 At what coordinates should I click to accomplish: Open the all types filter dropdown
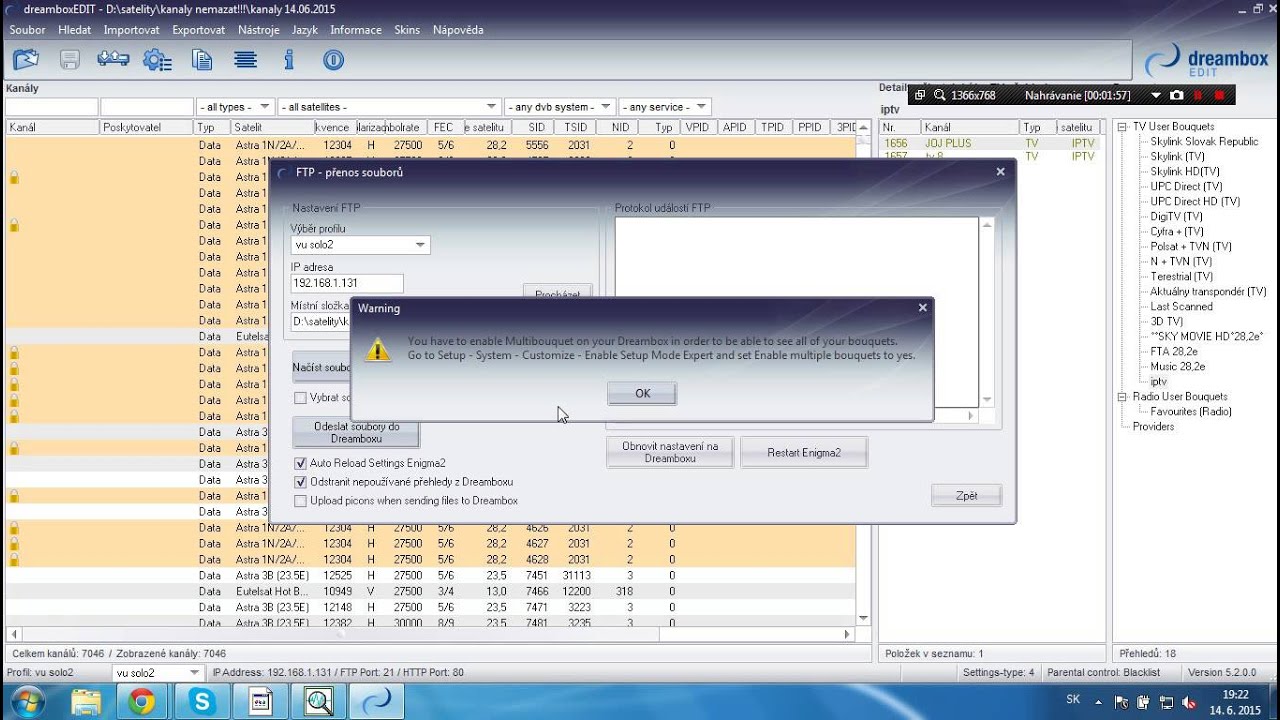pos(265,107)
